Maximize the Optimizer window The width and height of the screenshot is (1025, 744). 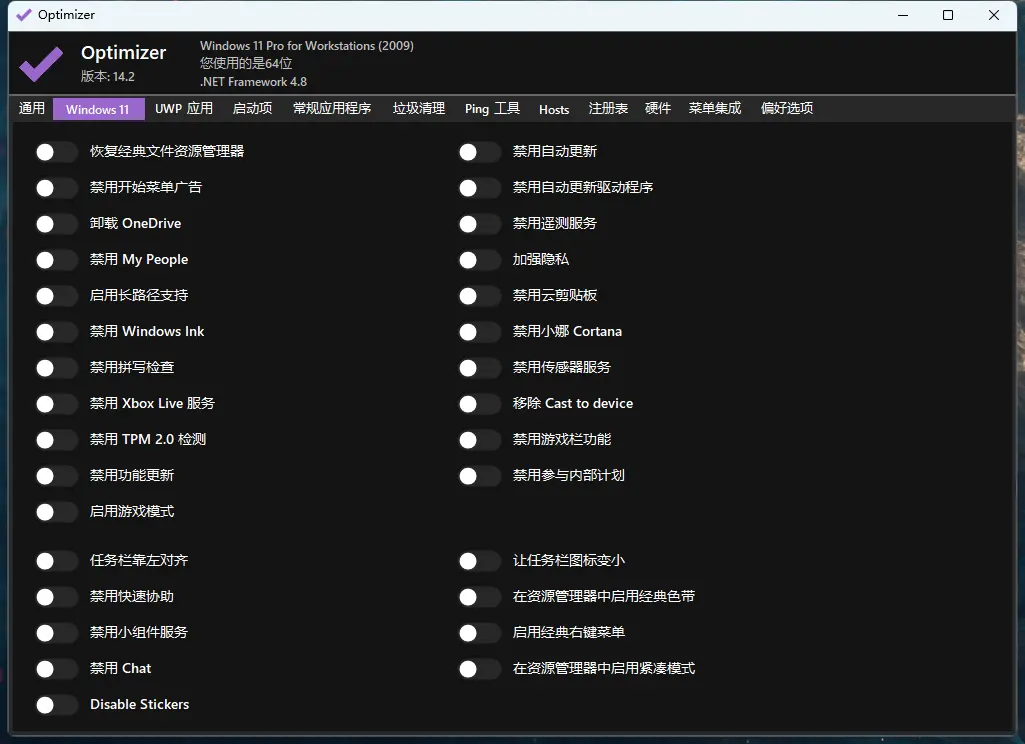point(948,15)
